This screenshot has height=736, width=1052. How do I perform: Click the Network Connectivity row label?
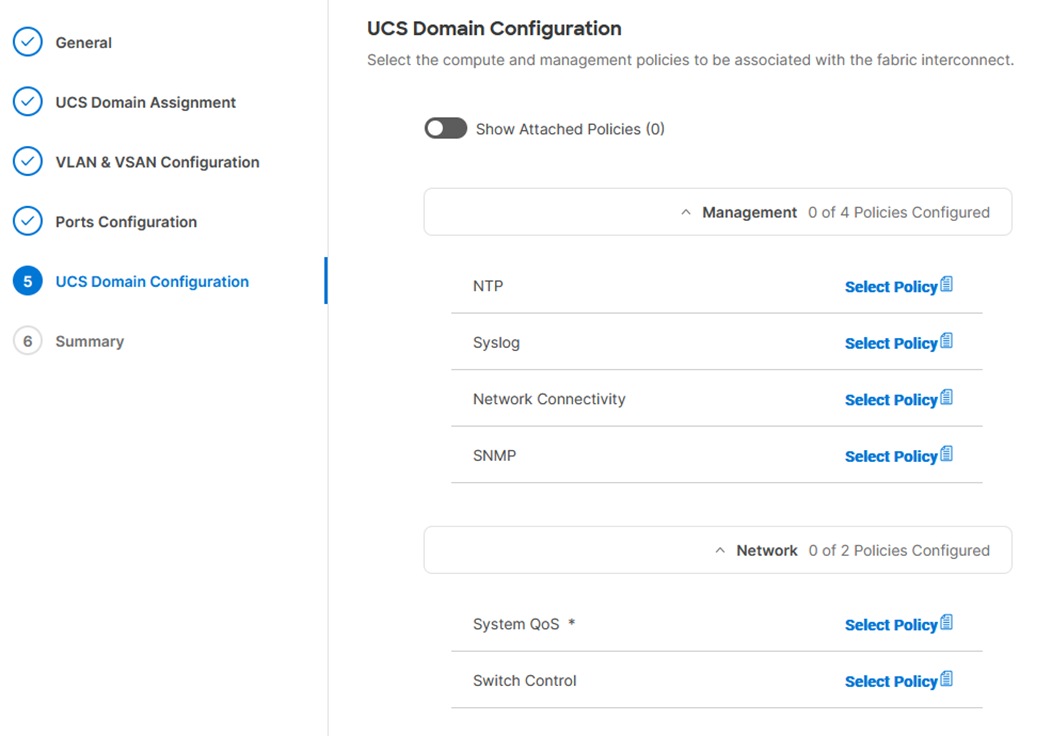coord(549,399)
